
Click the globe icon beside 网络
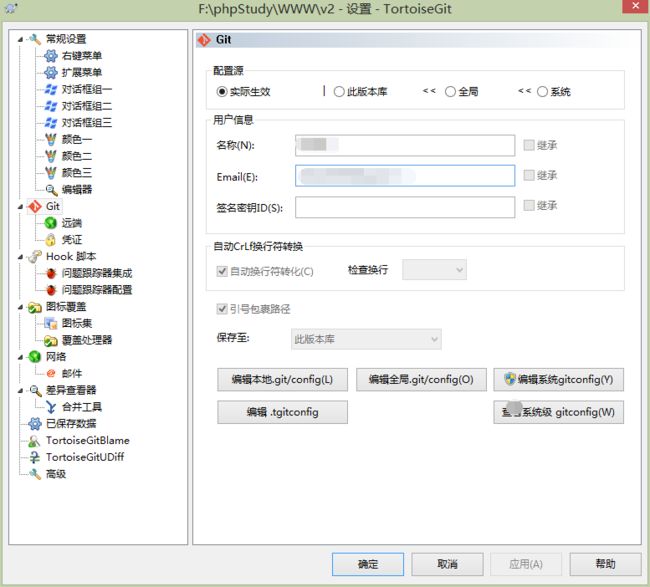pos(35,357)
